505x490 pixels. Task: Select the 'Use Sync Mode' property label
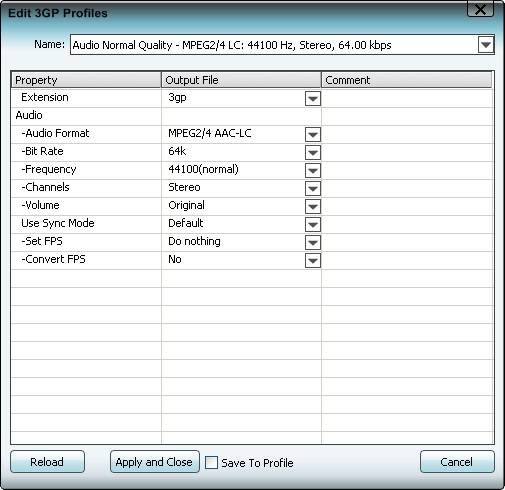pyautogui.click(x=58, y=223)
